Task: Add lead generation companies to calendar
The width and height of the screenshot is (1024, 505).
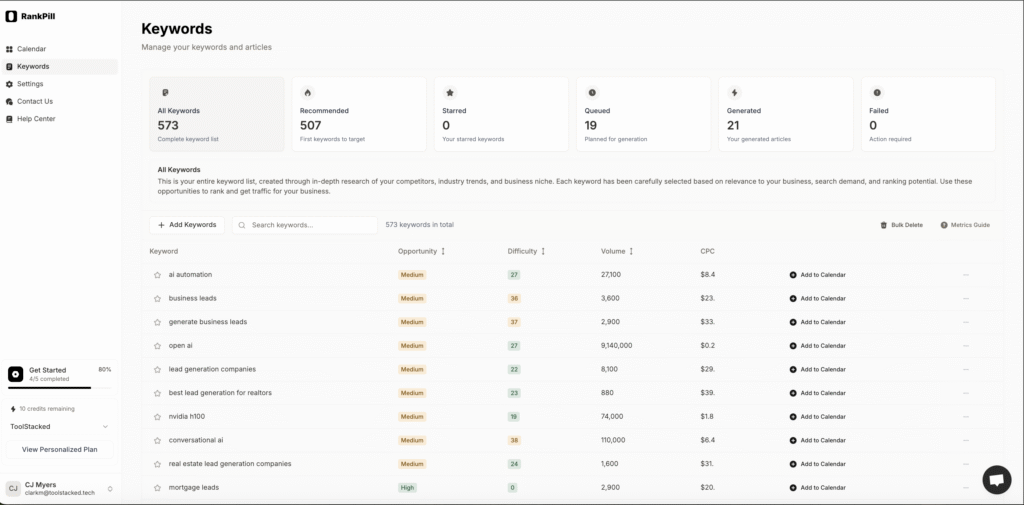Action: point(818,369)
